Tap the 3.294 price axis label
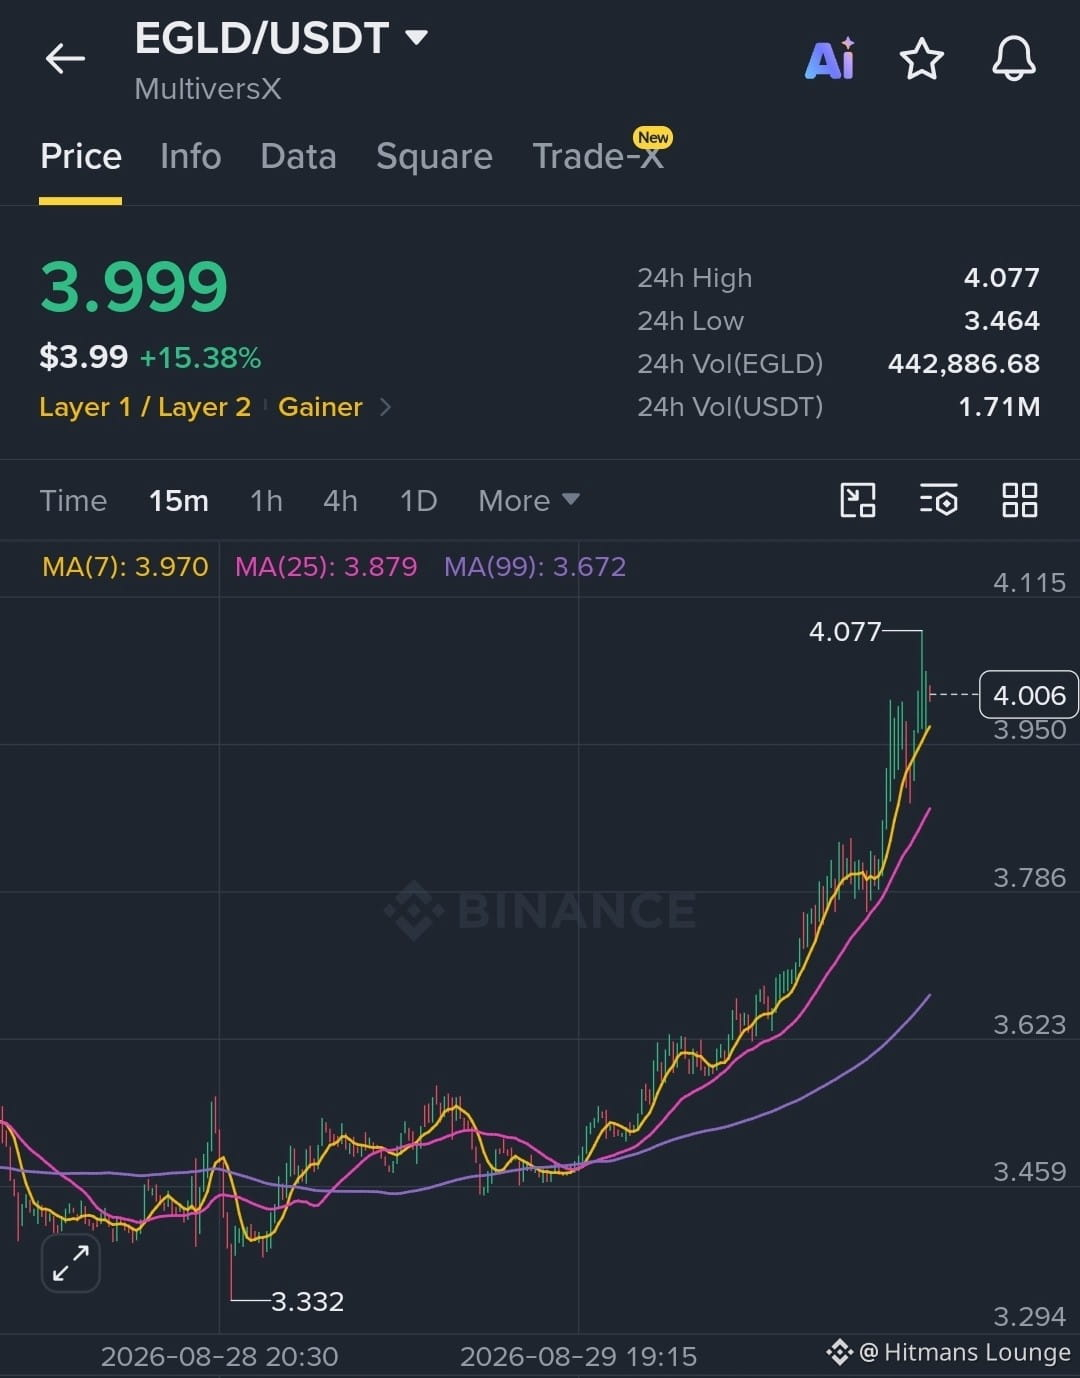The width and height of the screenshot is (1080, 1378). 1029,1317
